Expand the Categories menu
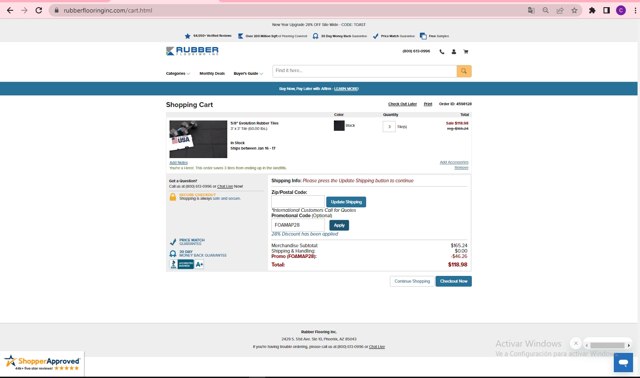 coord(178,73)
